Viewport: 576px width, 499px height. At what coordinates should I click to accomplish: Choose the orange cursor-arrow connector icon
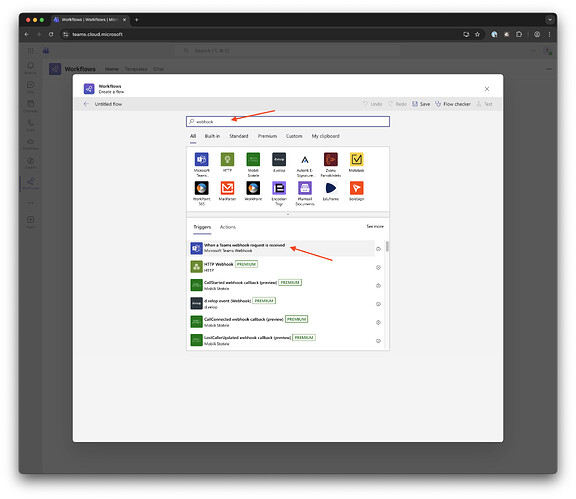[x=356, y=188]
